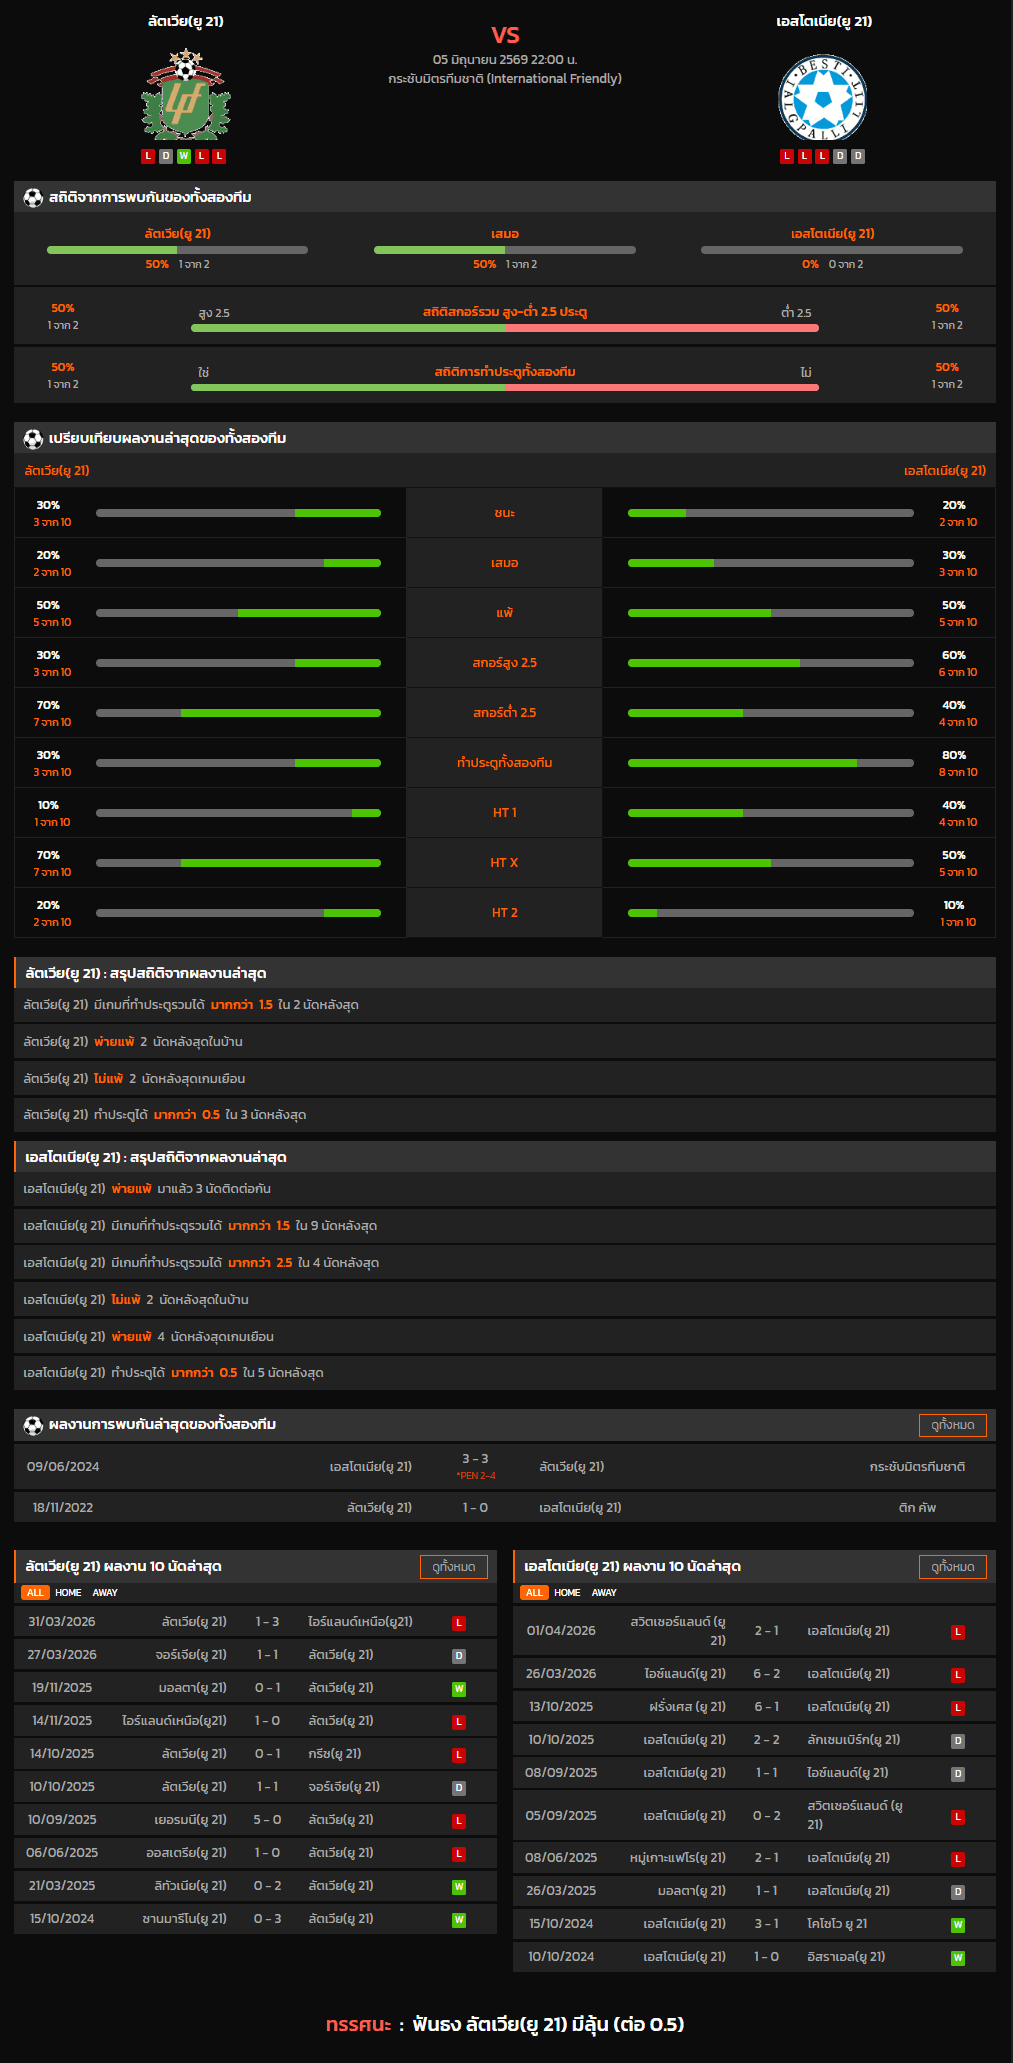This screenshot has height=2063, width=1013.
Task: Click the 6 - 1 score versus France U21
Action: click(767, 1707)
